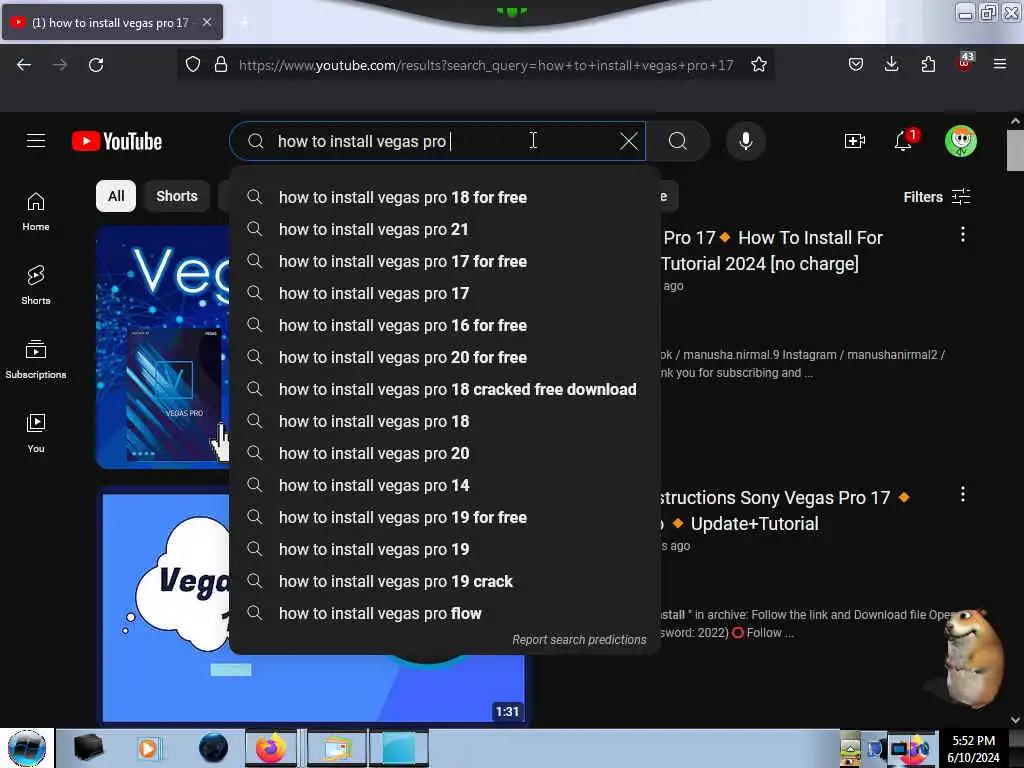Choose suggestion 'how to install vegas pro 14'
This screenshot has height=768, width=1024.
point(444,485)
